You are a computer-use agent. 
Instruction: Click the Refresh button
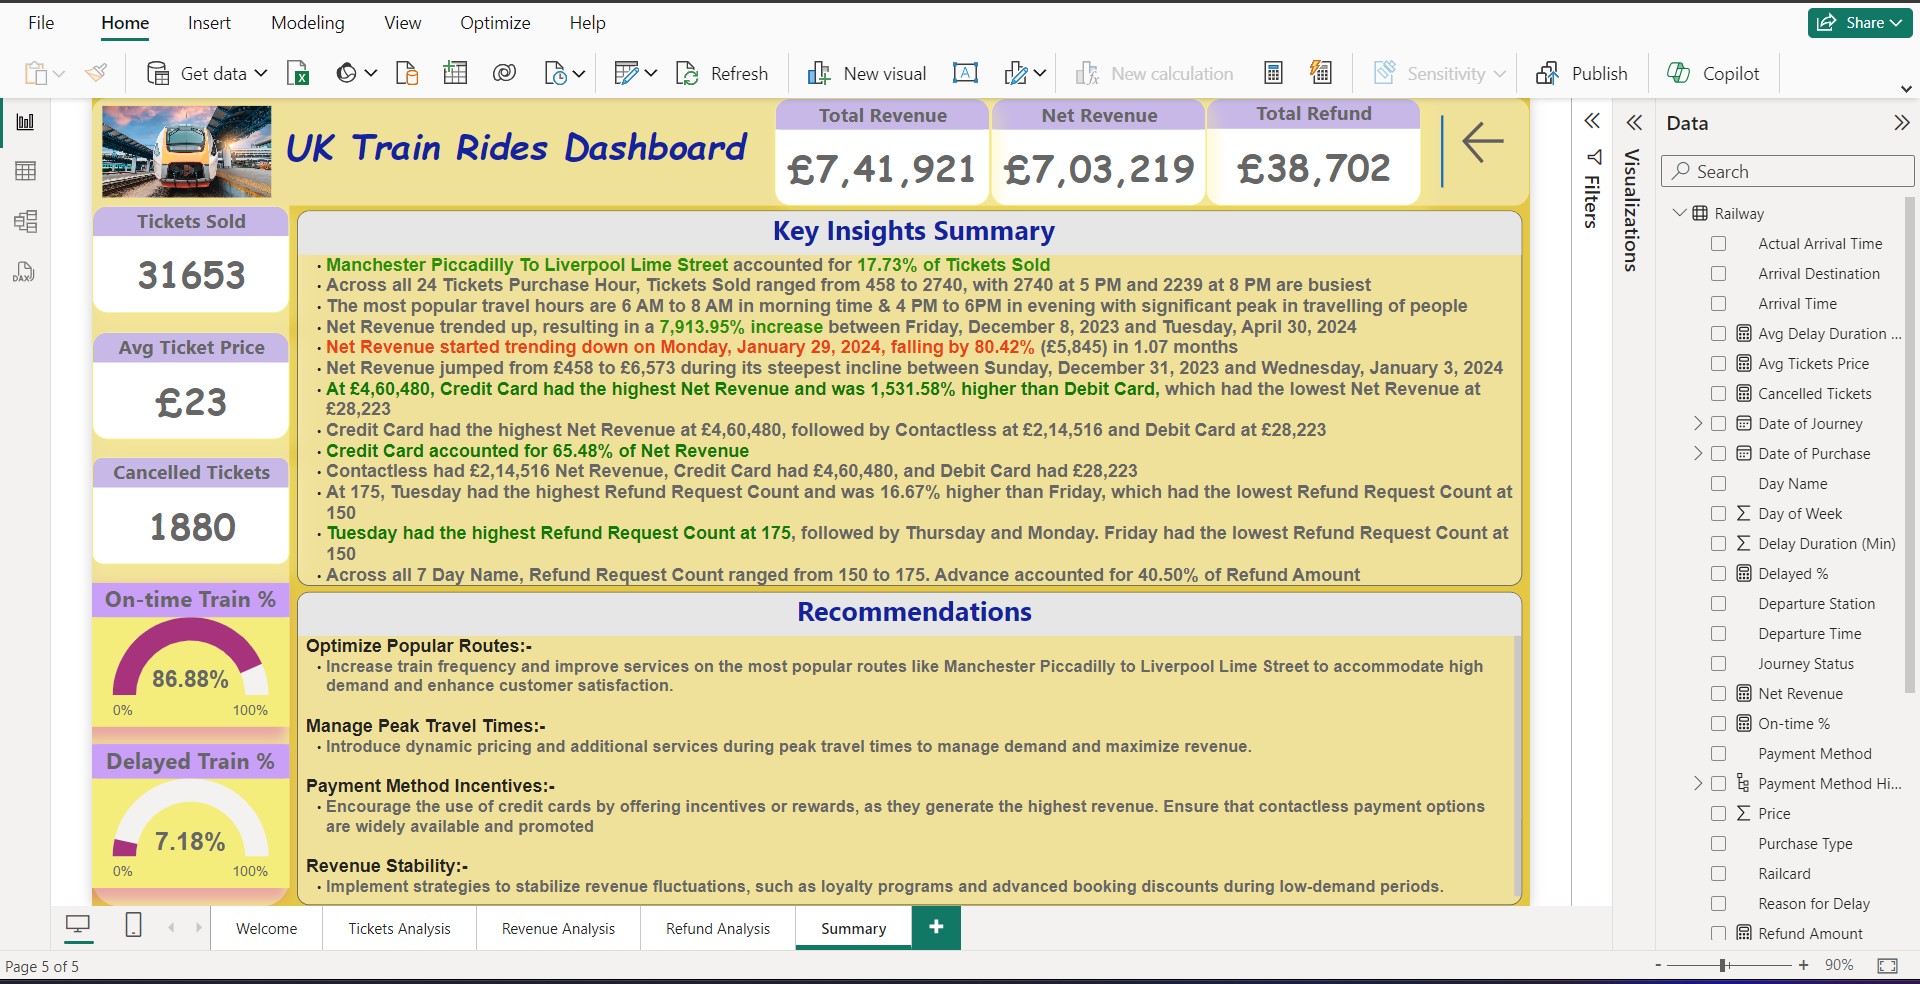coord(722,73)
